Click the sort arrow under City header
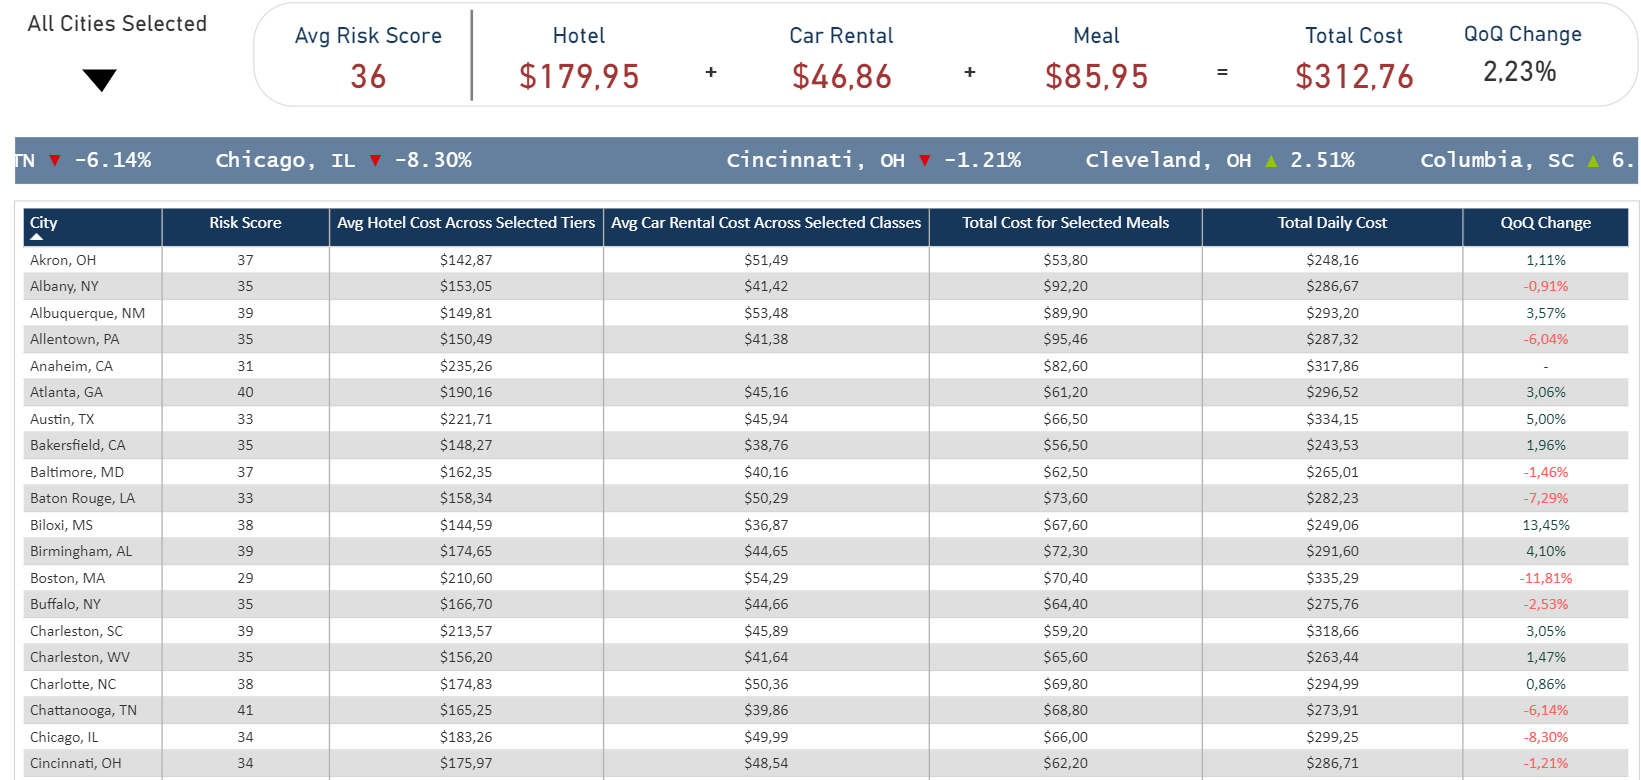 [37, 237]
